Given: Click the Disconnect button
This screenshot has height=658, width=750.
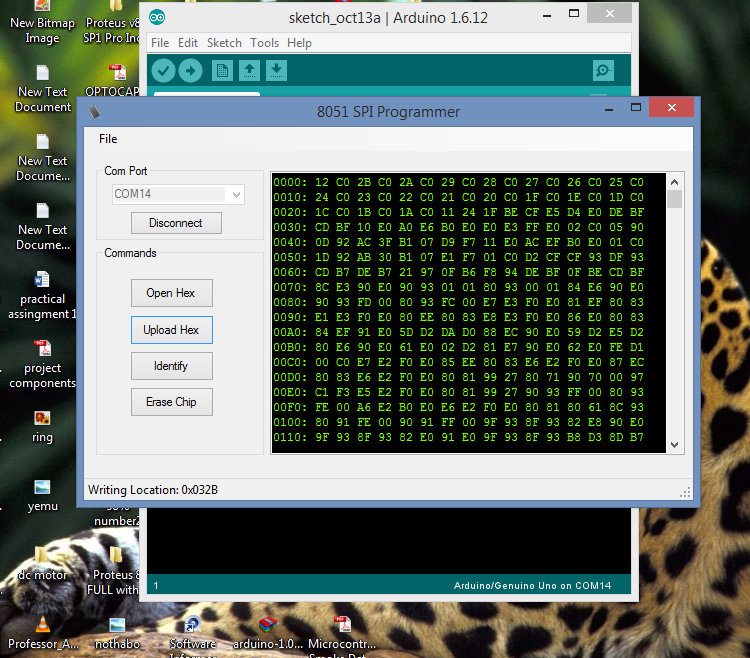Looking at the screenshot, I should click(x=176, y=223).
